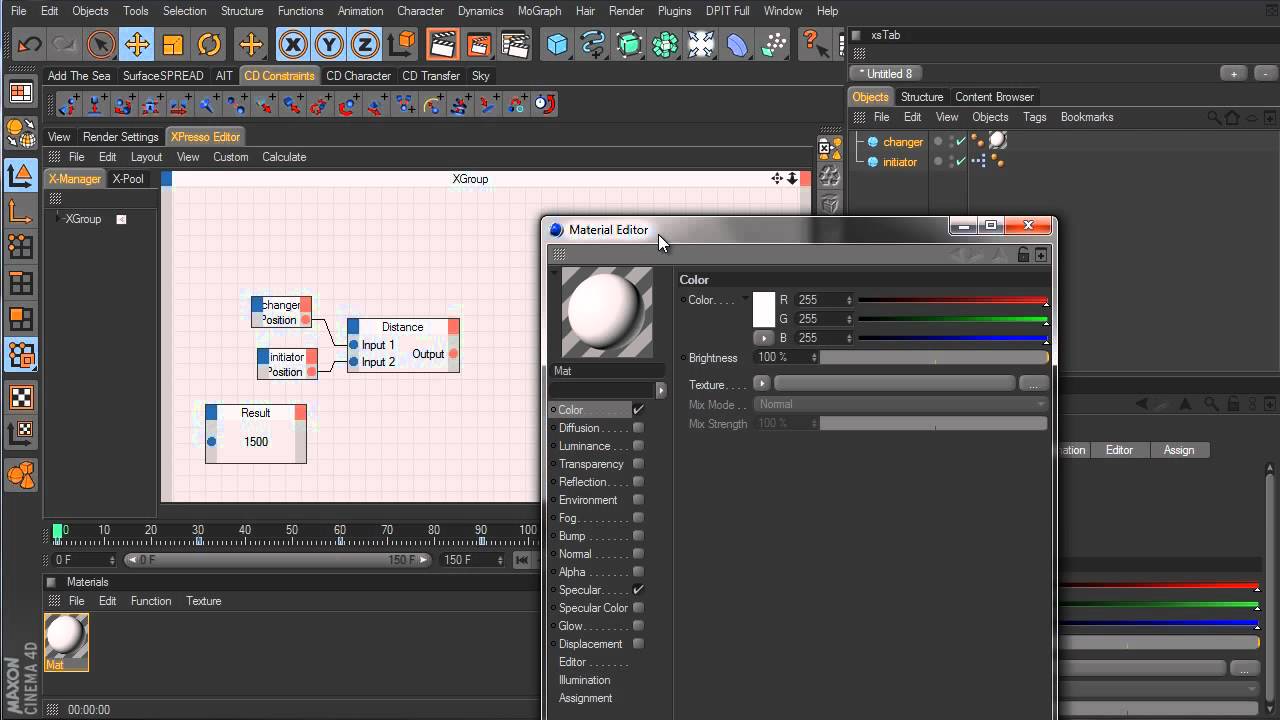Disable the Color channel checkbox
Image resolution: width=1280 pixels, height=720 pixels.
pyautogui.click(x=638, y=410)
